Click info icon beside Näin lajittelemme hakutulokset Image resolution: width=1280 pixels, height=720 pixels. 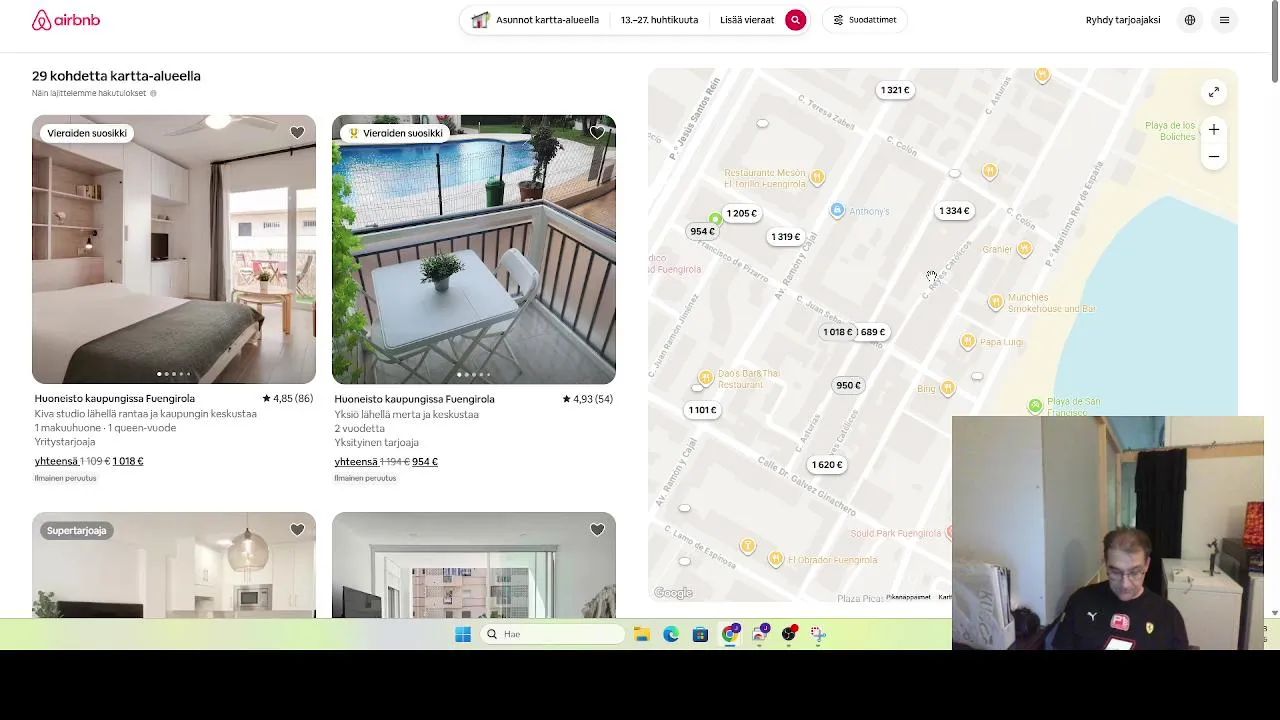pos(153,93)
